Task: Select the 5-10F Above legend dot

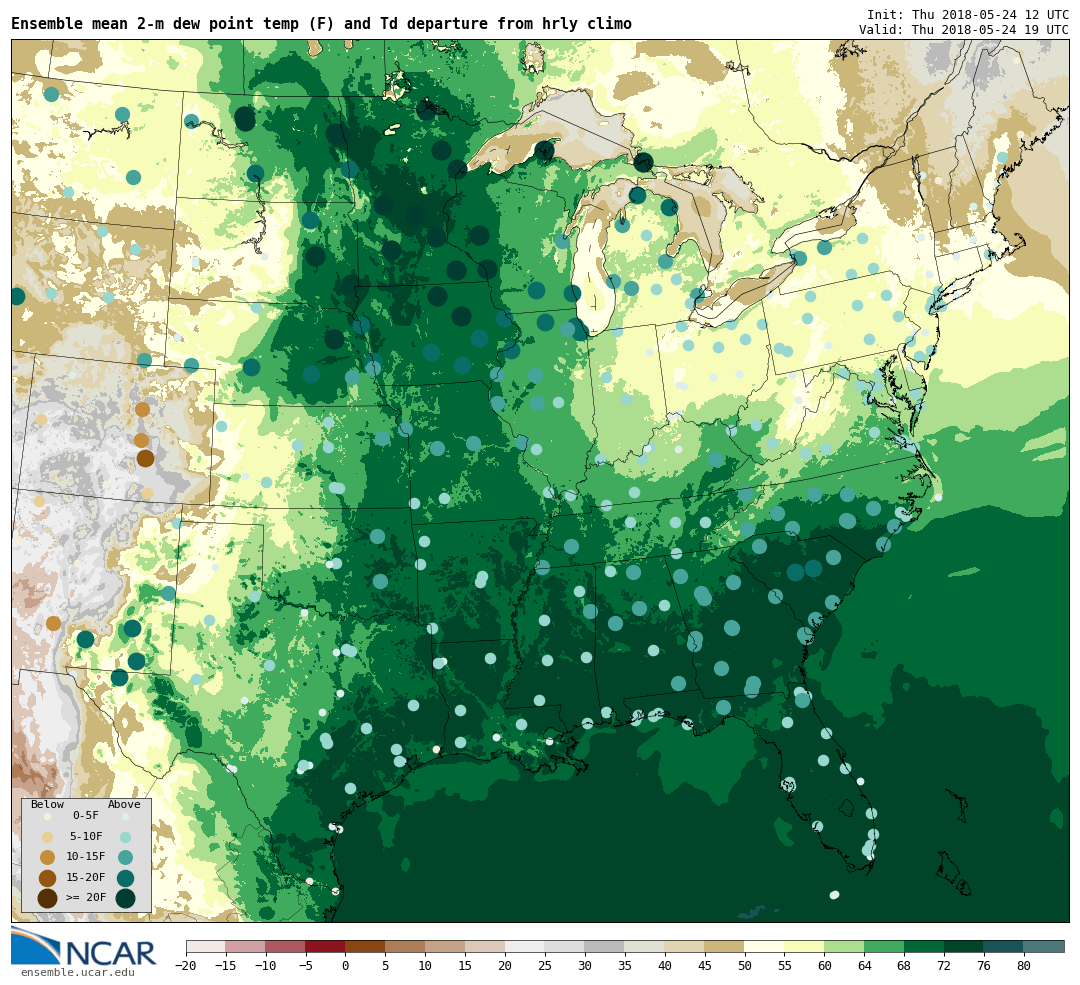Action: (x=125, y=837)
